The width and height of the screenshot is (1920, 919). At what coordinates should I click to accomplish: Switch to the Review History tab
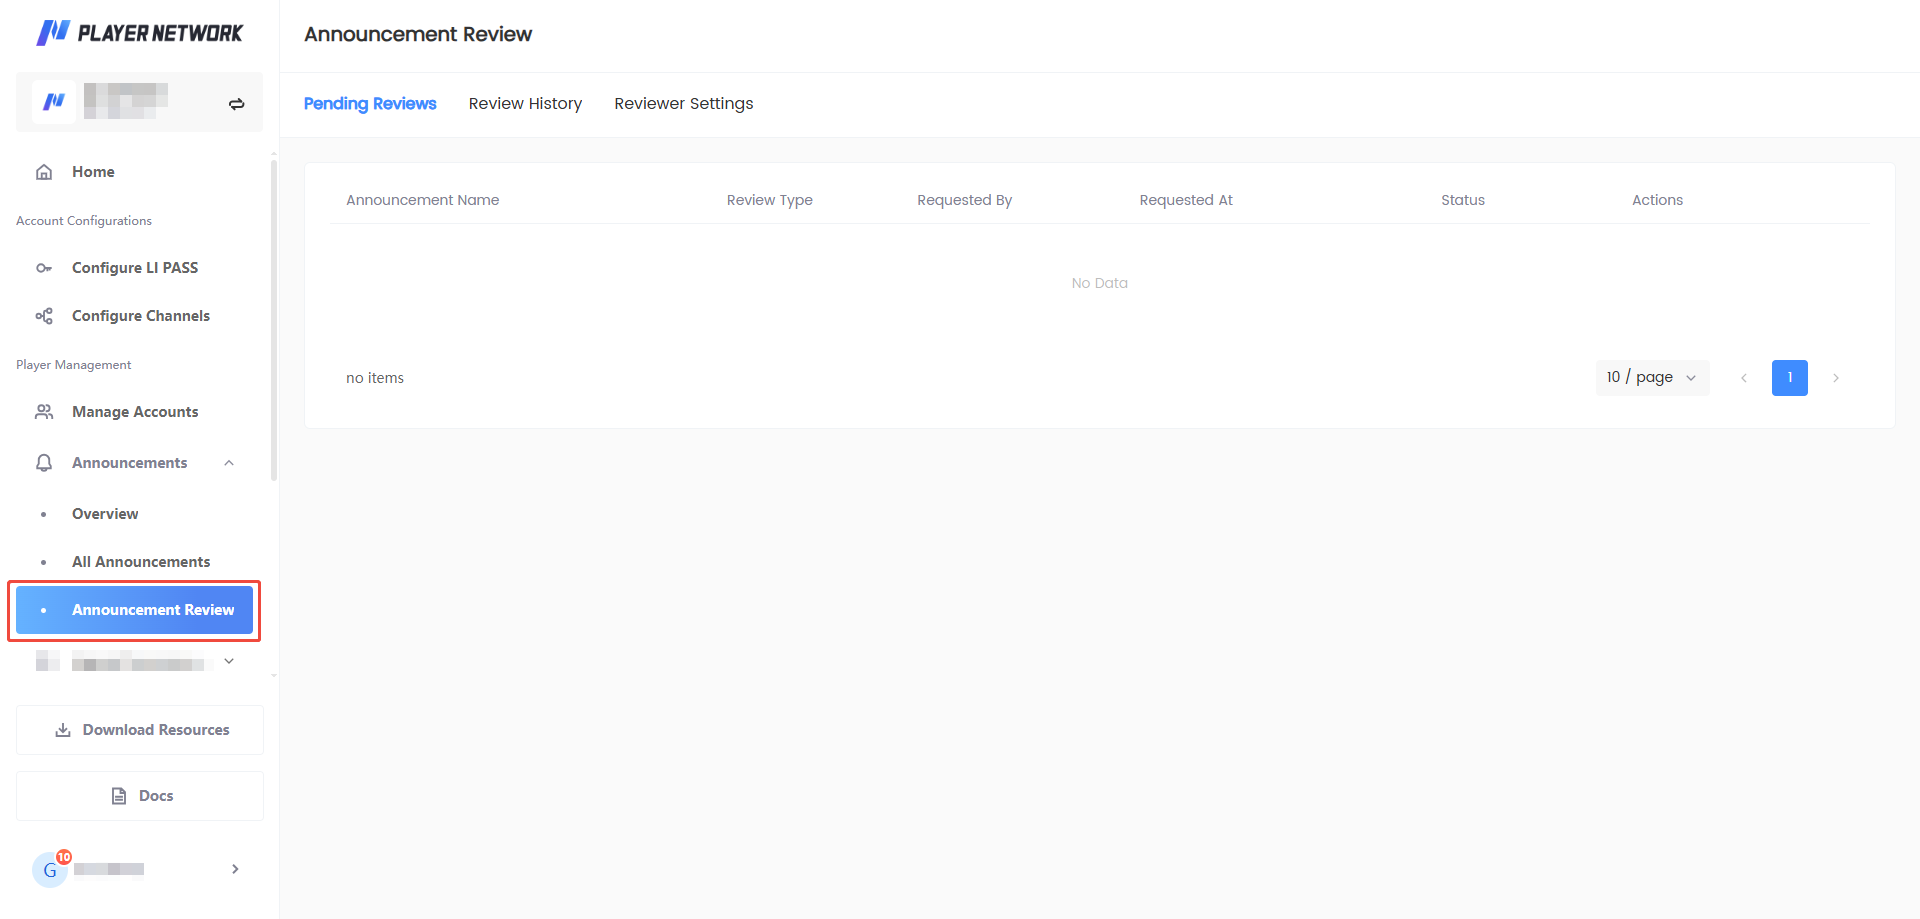point(525,104)
